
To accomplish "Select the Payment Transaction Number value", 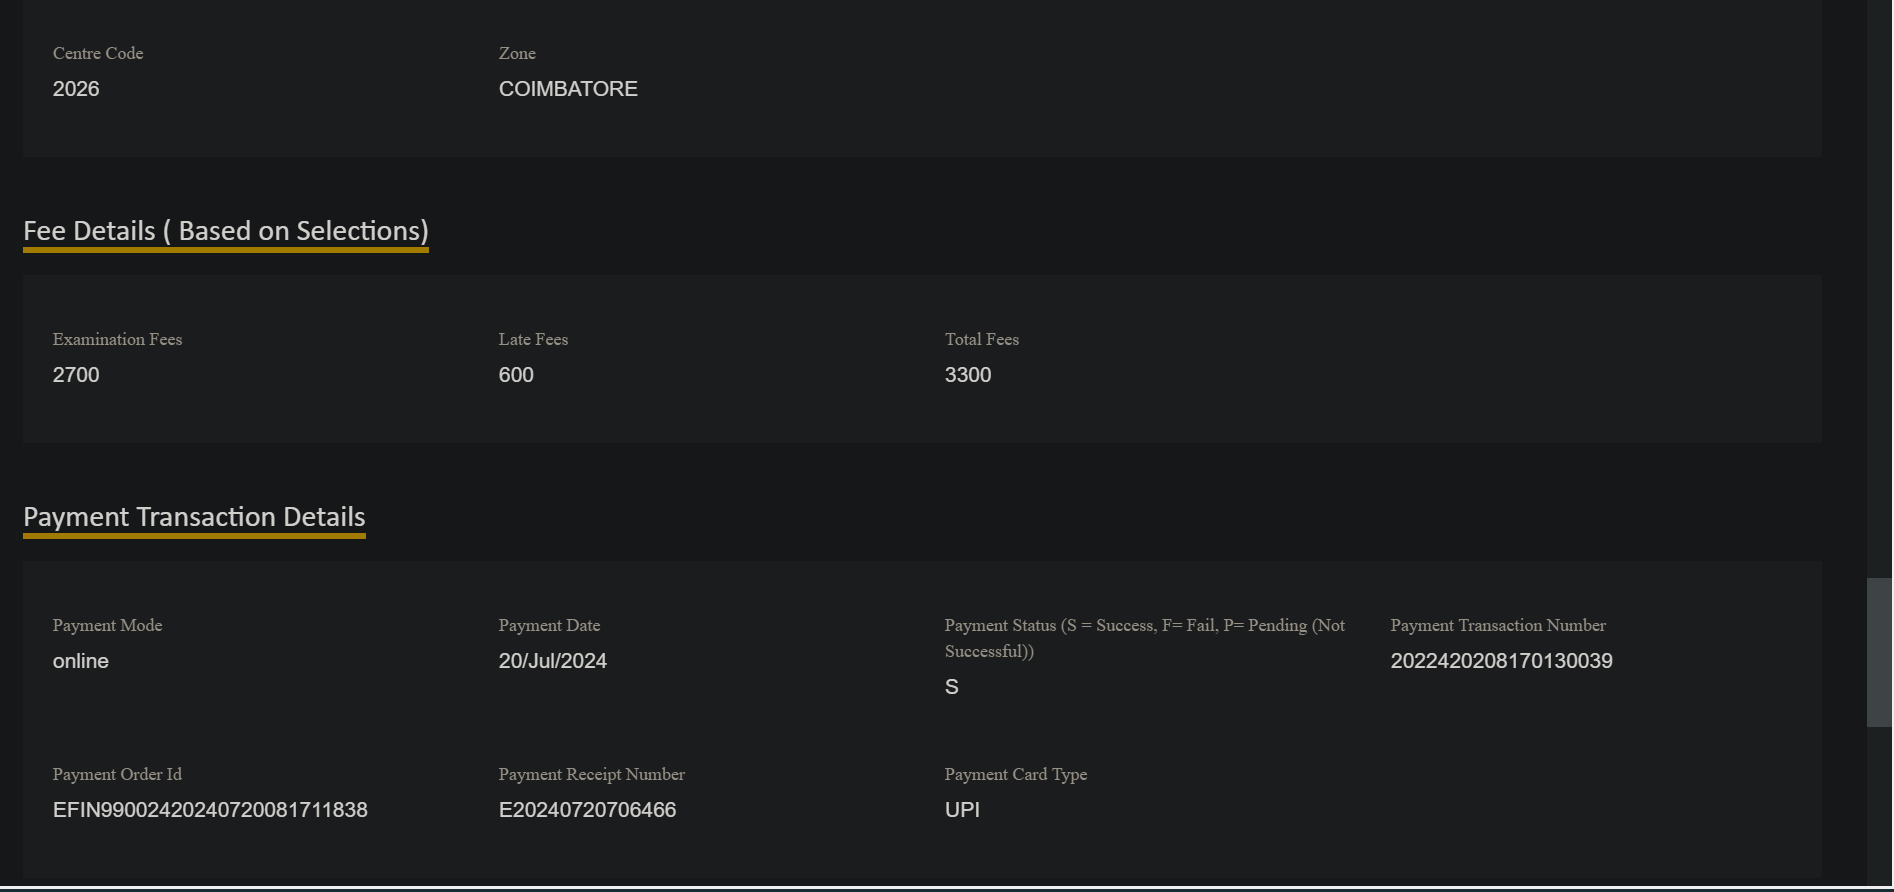I will tap(1501, 661).
